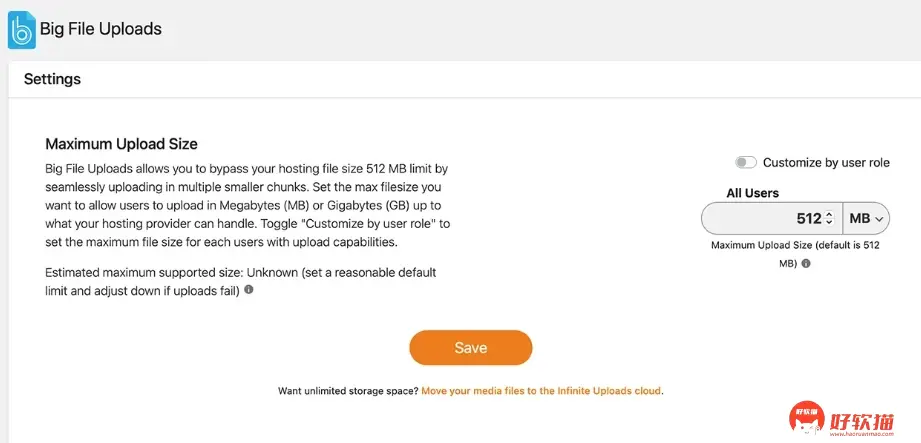Click the All Users label
Image resolution: width=921 pixels, height=443 pixels.
752,193
